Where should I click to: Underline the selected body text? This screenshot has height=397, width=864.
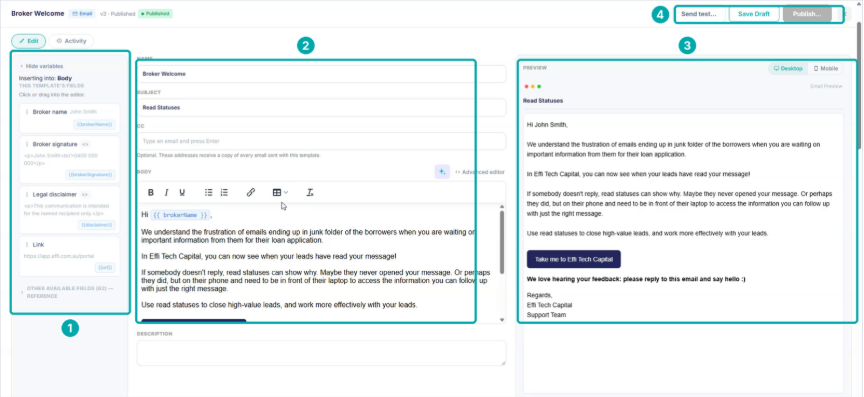[182, 192]
